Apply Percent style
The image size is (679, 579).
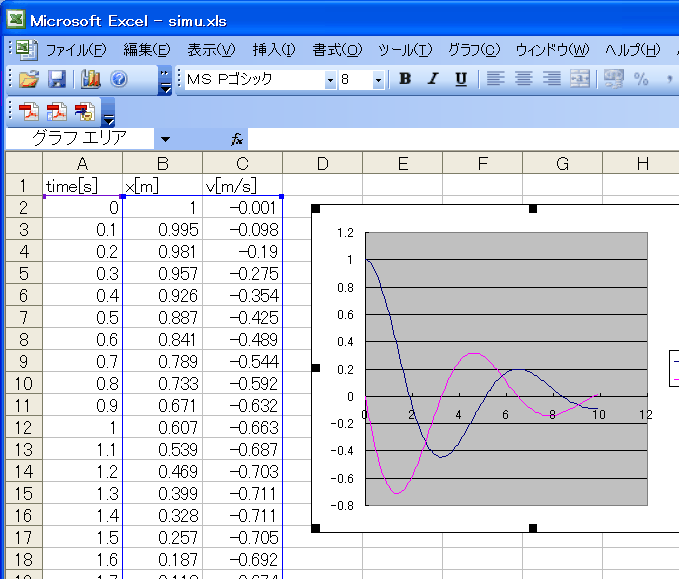tap(641, 79)
